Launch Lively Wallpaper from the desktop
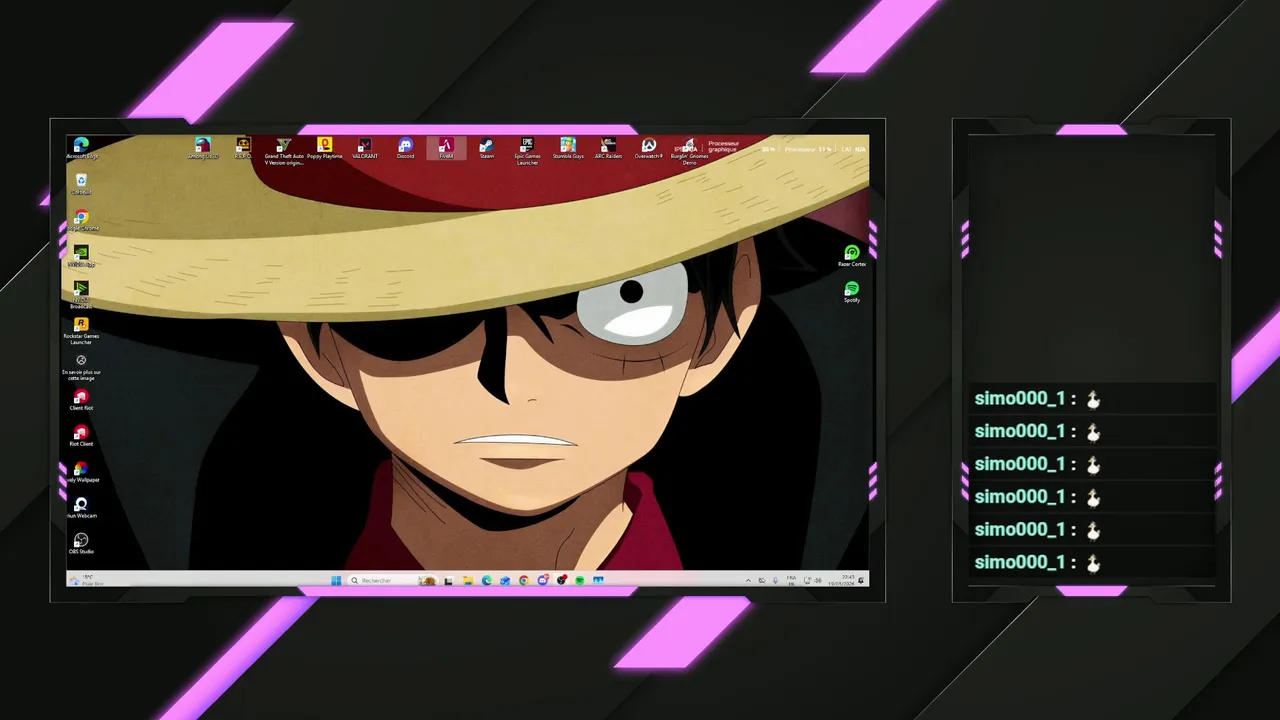 coord(82,472)
